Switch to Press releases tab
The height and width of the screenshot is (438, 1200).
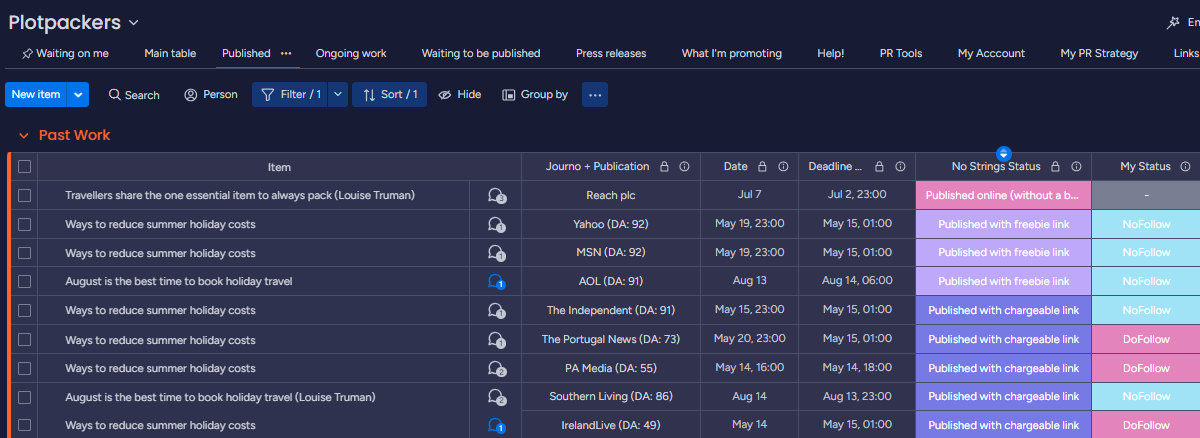pyautogui.click(x=611, y=53)
